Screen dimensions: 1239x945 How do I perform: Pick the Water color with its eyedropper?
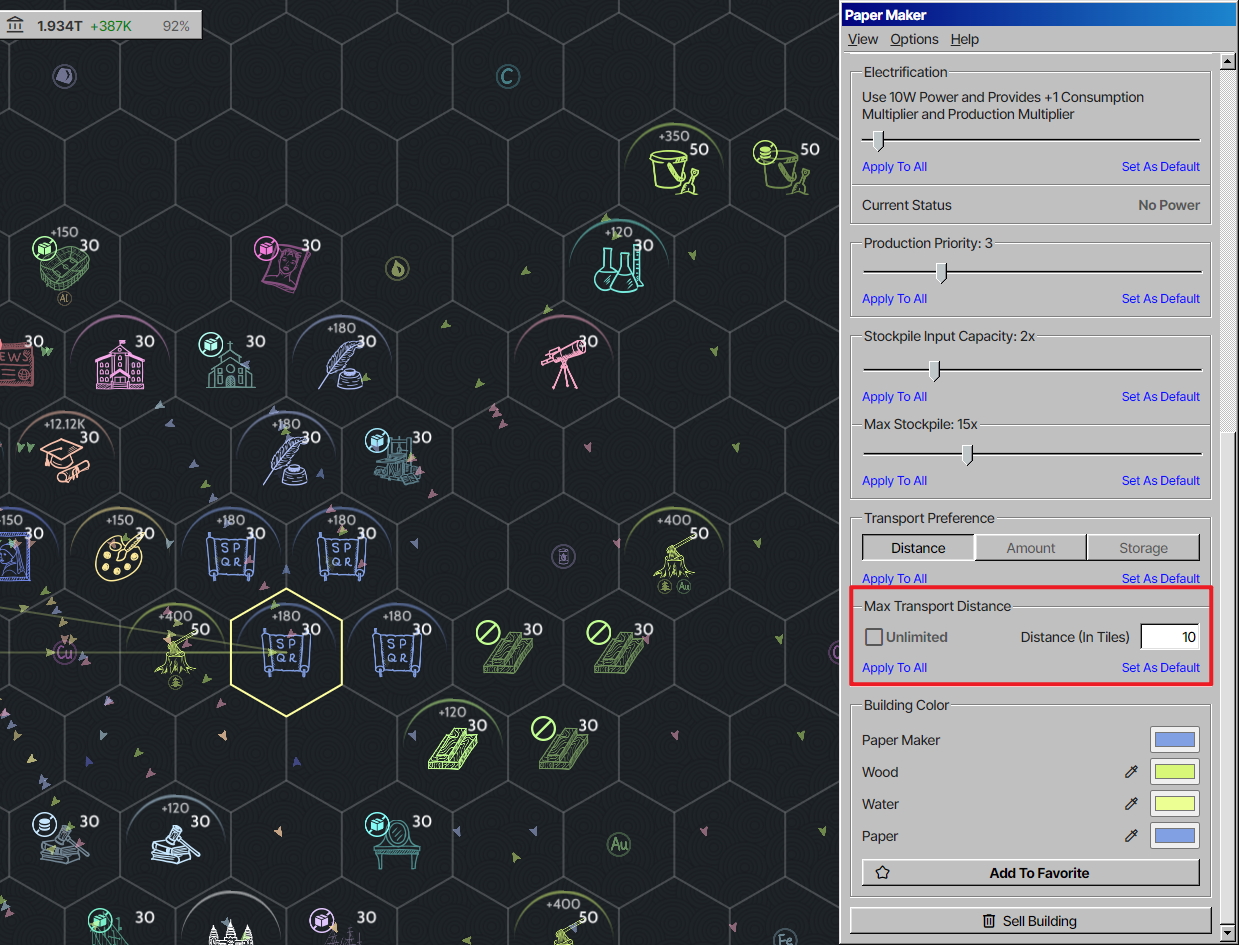[x=1131, y=804]
